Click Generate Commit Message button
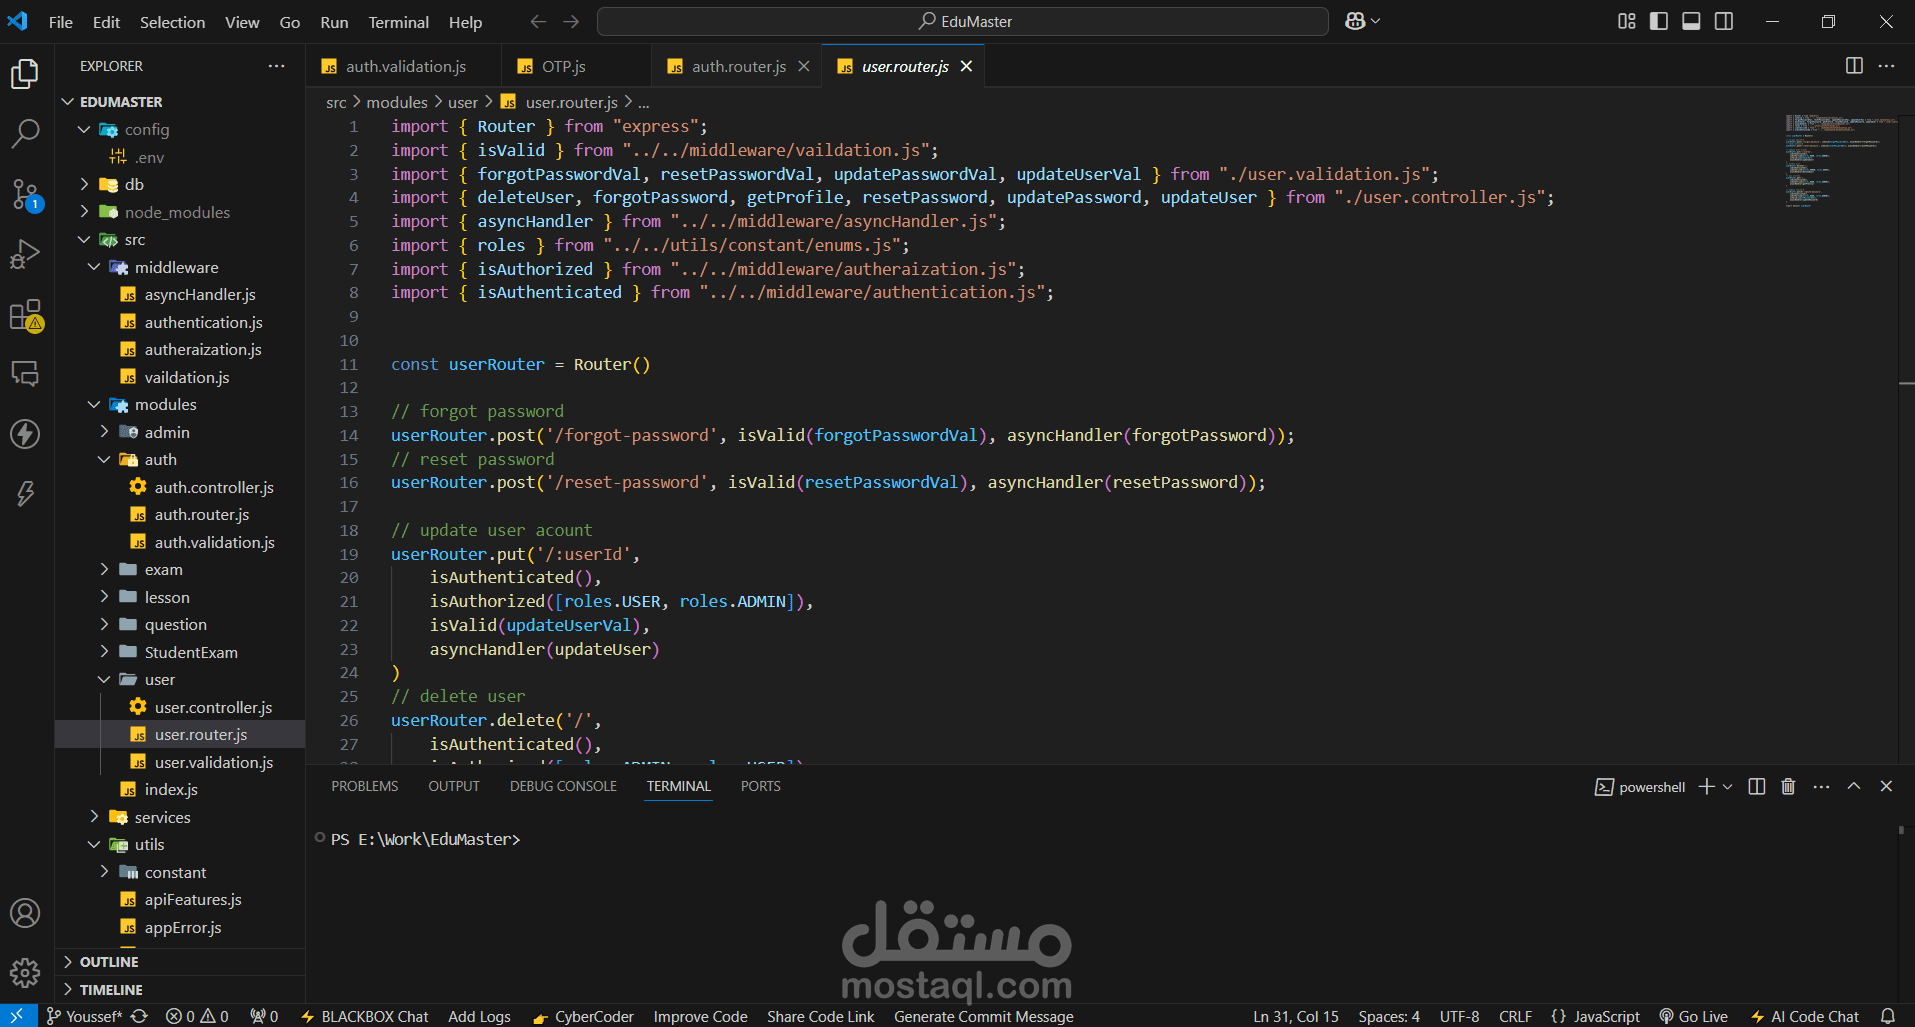The height and width of the screenshot is (1027, 1915). [x=984, y=1016]
